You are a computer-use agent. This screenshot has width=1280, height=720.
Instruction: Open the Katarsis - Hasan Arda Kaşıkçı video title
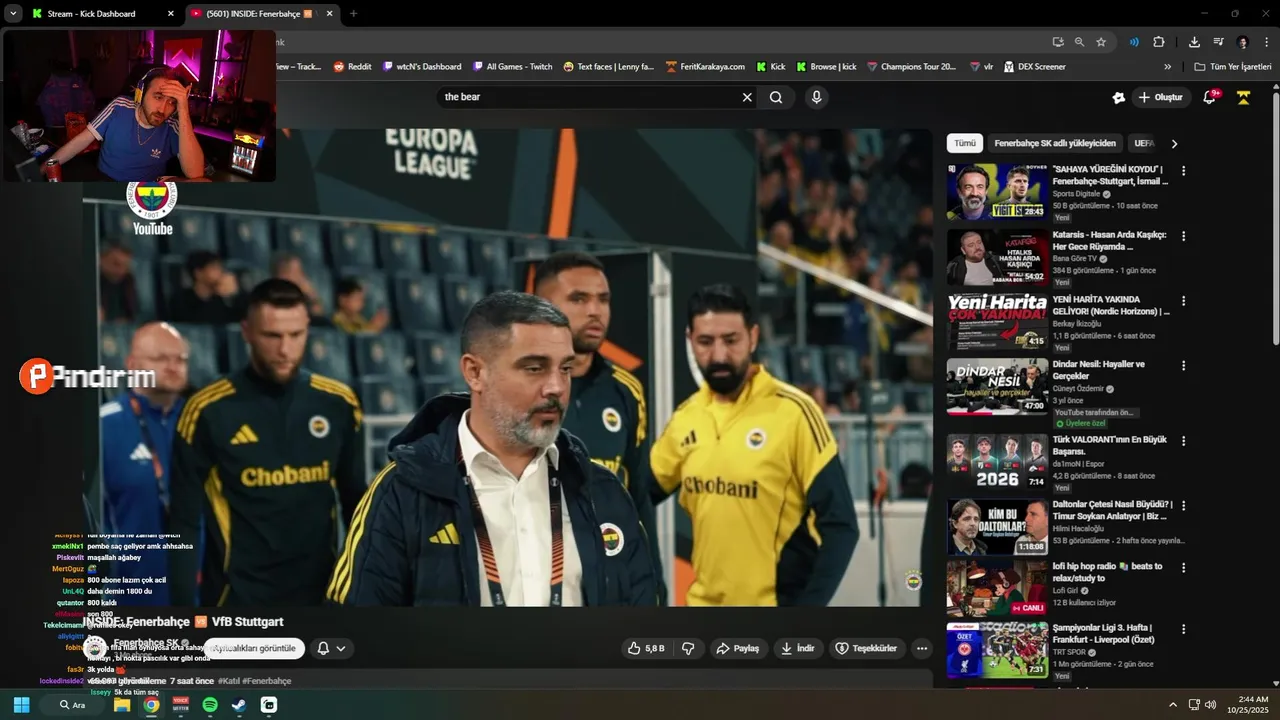coord(1109,240)
